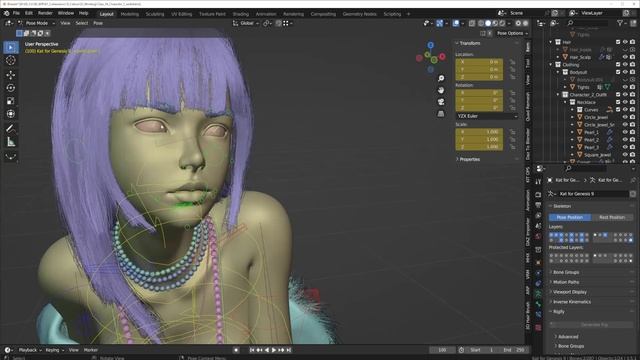Toggle camera view icon in viewport
640x360 pixels.
441,102
